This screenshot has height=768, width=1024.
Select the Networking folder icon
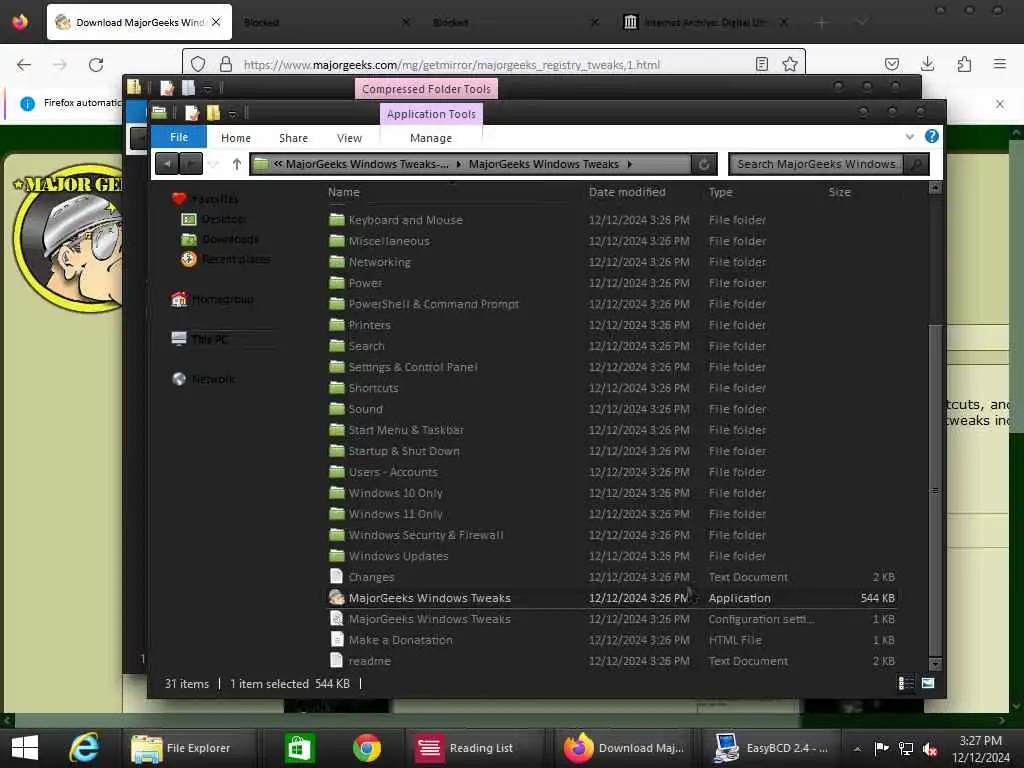[x=336, y=262]
